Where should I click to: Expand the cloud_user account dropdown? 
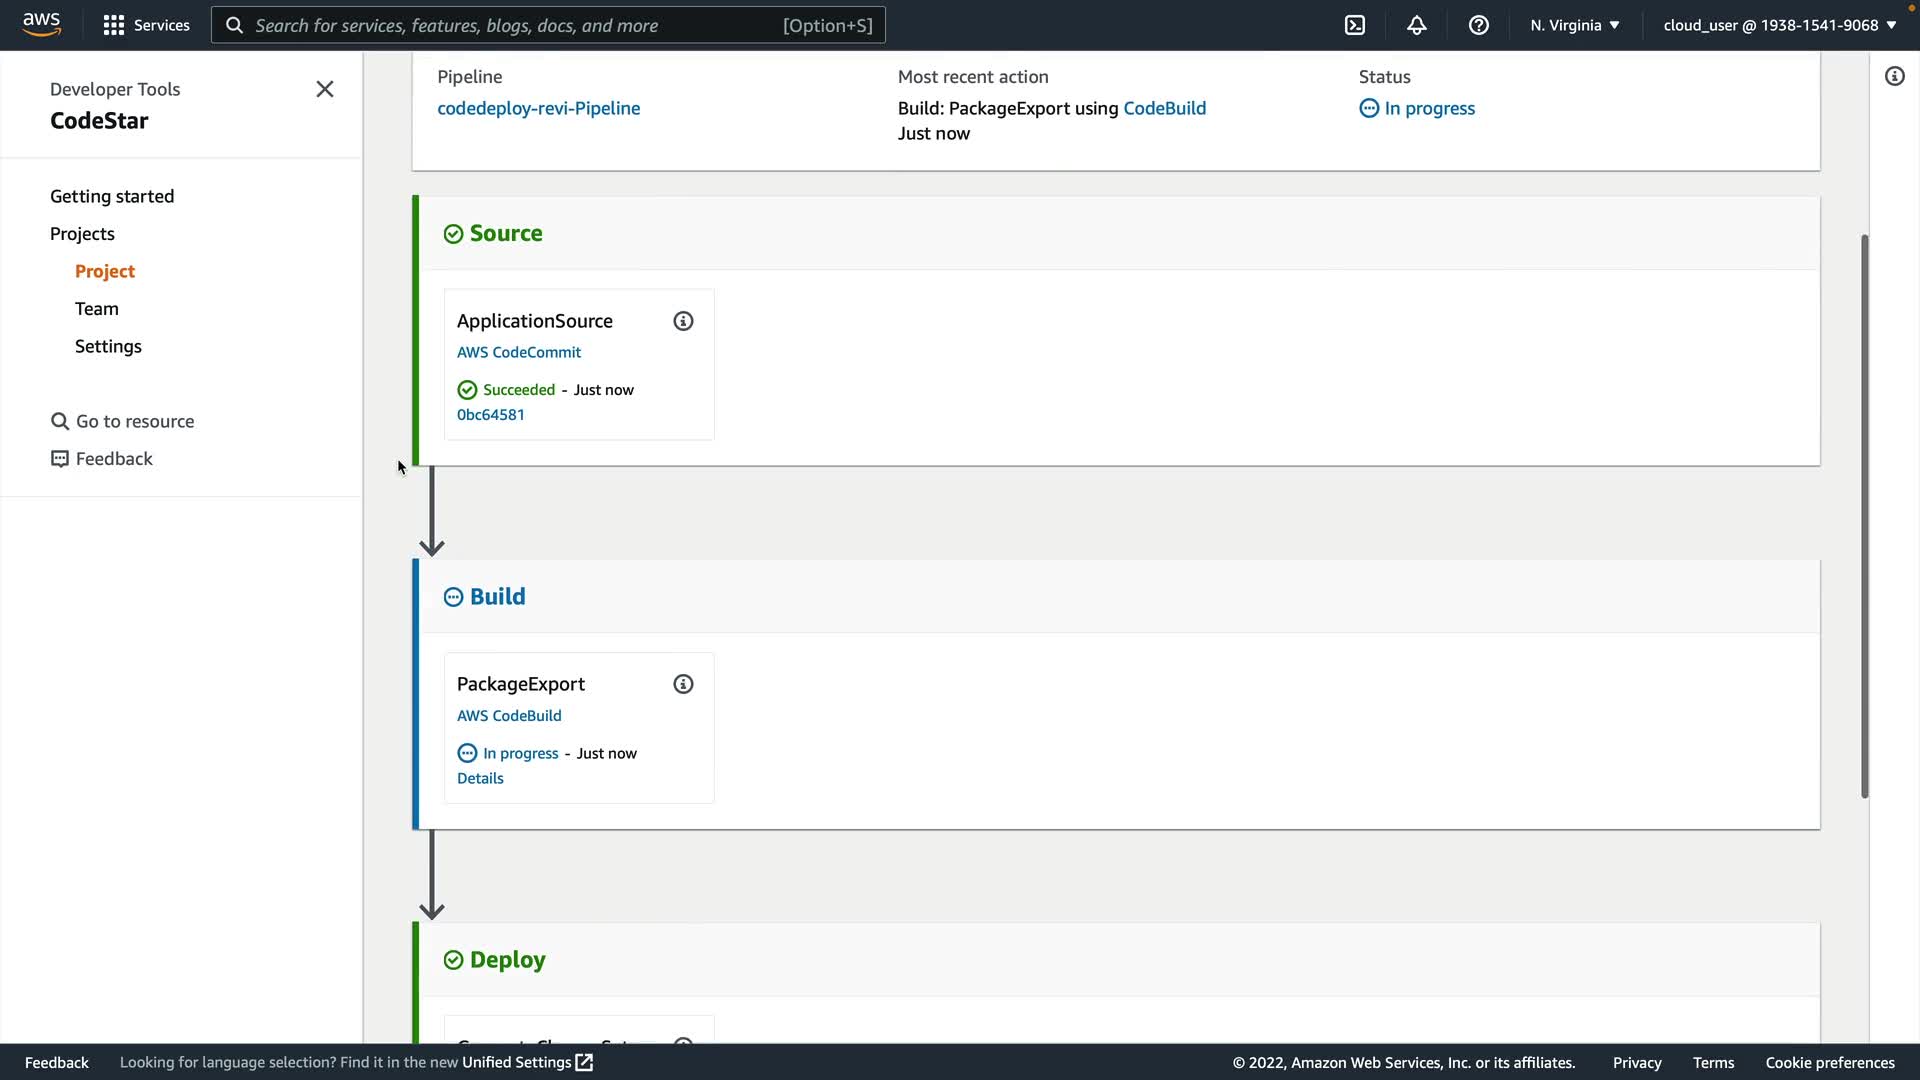(x=1780, y=25)
